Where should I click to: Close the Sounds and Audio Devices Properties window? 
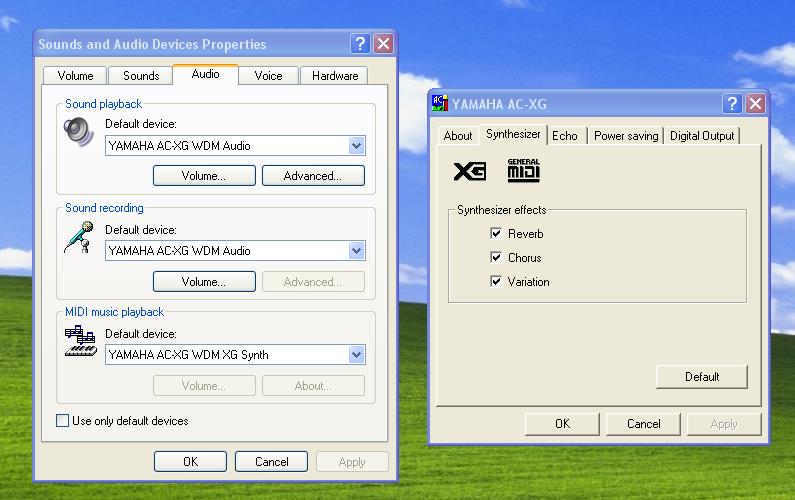pos(384,44)
